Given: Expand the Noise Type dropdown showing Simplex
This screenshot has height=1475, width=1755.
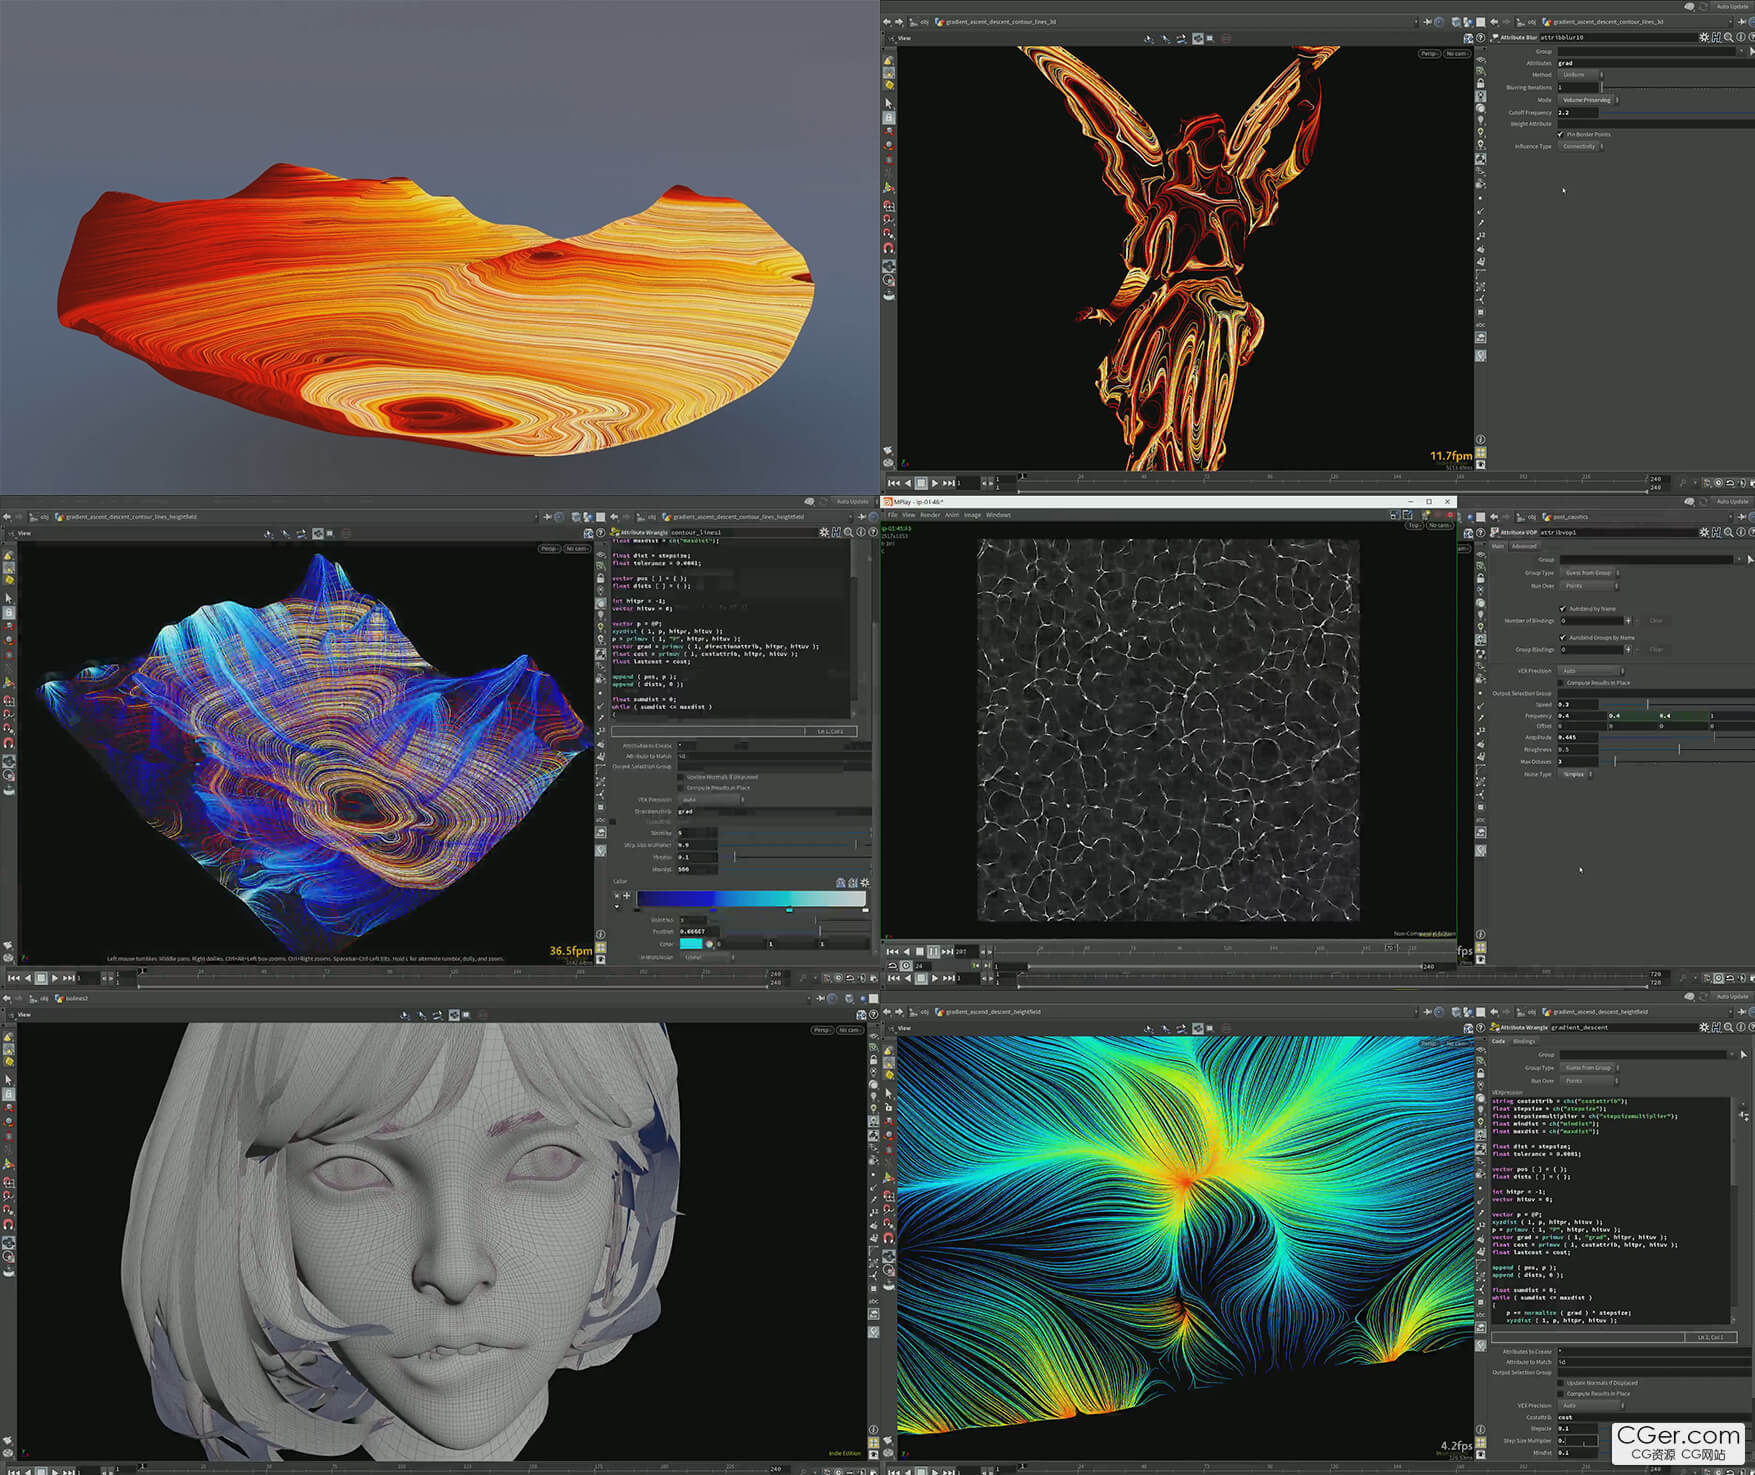Looking at the screenshot, I should pyautogui.click(x=1576, y=774).
